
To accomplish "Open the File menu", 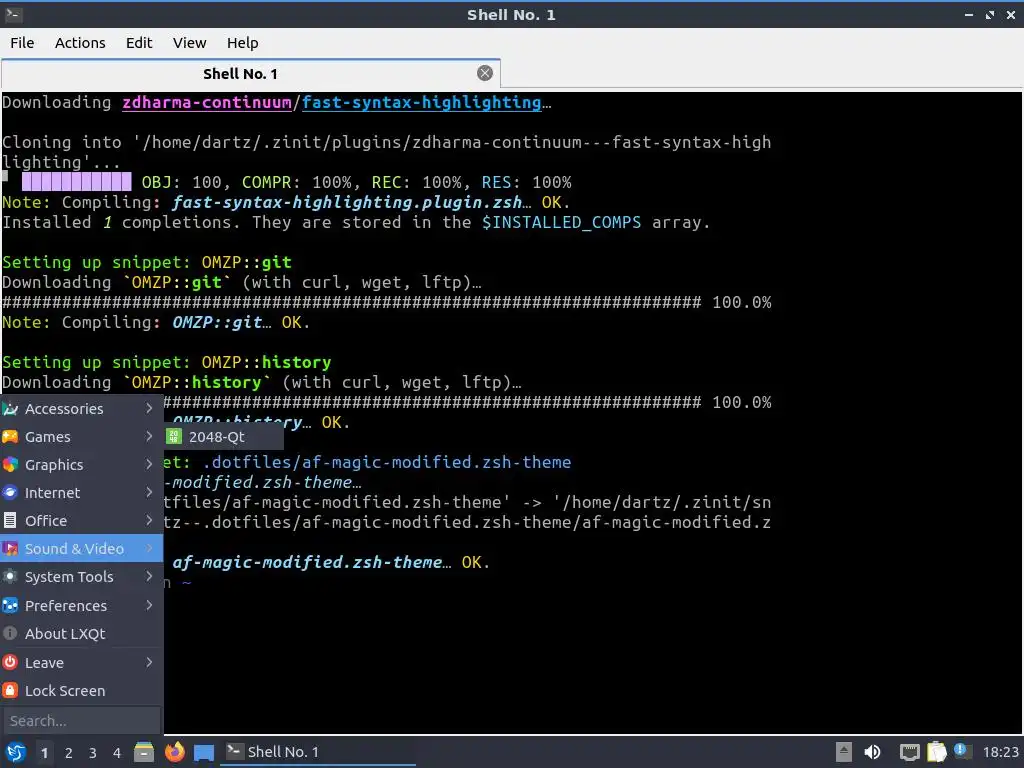I will 22,43.
